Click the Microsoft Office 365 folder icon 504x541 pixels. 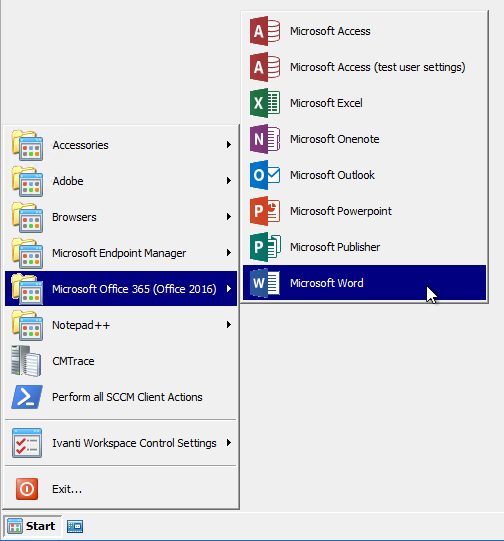(27, 289)
